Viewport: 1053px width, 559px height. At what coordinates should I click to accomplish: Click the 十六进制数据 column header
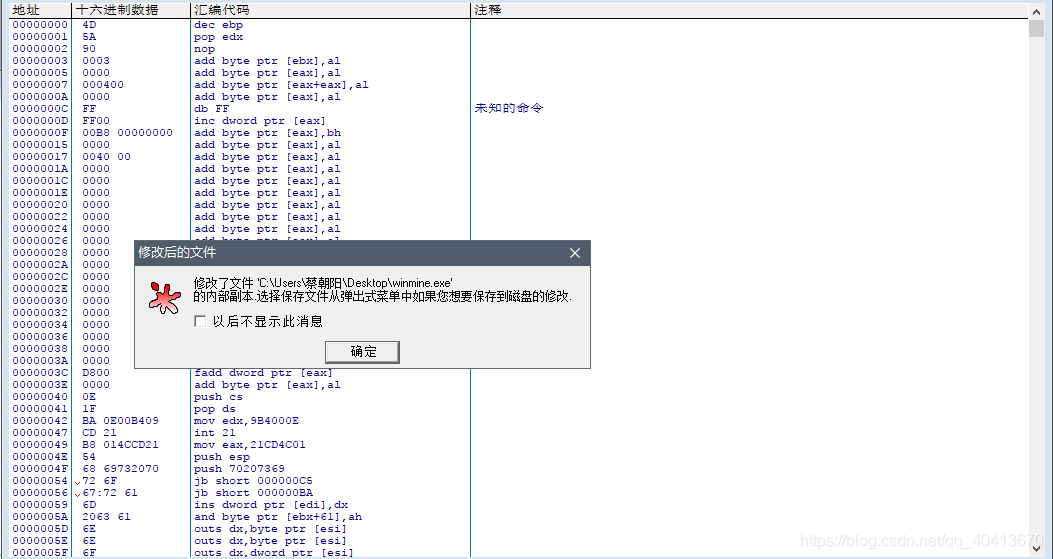130,10
